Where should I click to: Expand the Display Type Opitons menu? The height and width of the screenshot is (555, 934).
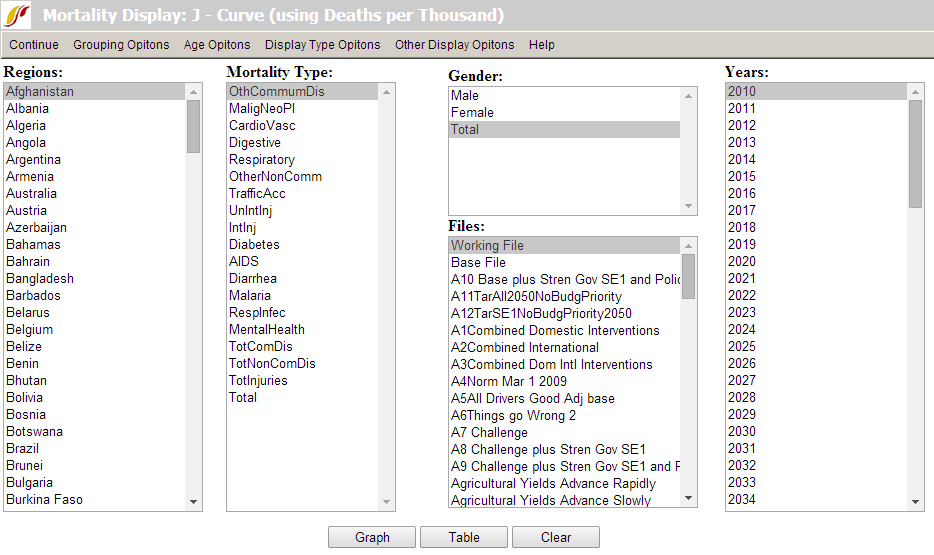click(322, 45)
